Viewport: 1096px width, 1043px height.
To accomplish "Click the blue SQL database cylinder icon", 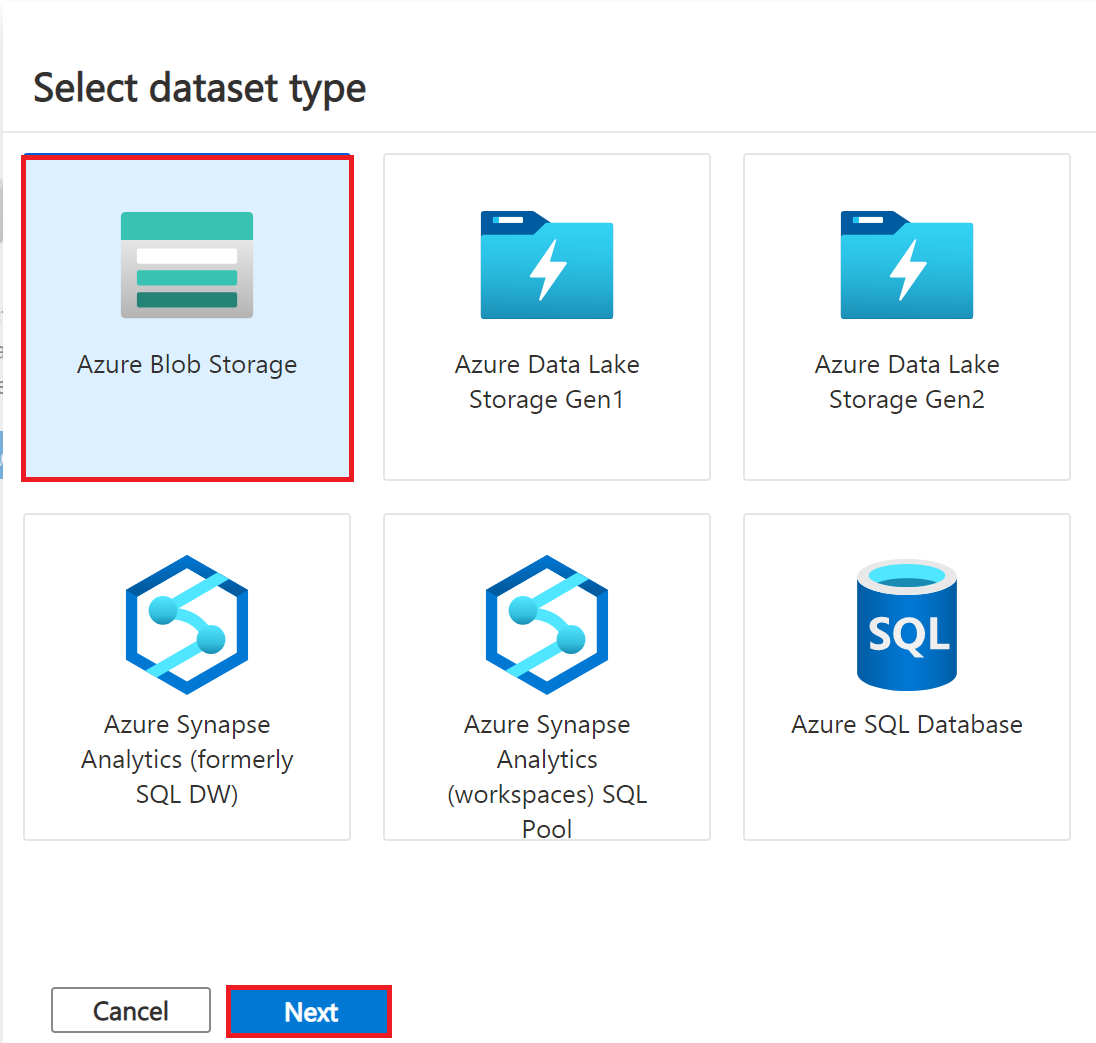I will click(907, 625).
